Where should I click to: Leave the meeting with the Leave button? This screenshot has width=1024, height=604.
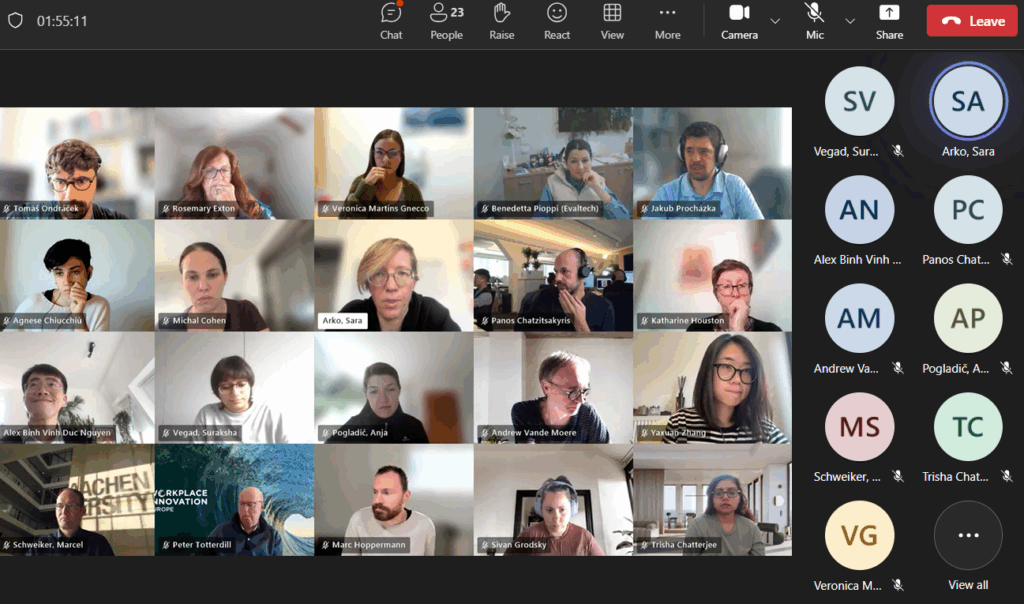tap(971, 21)
